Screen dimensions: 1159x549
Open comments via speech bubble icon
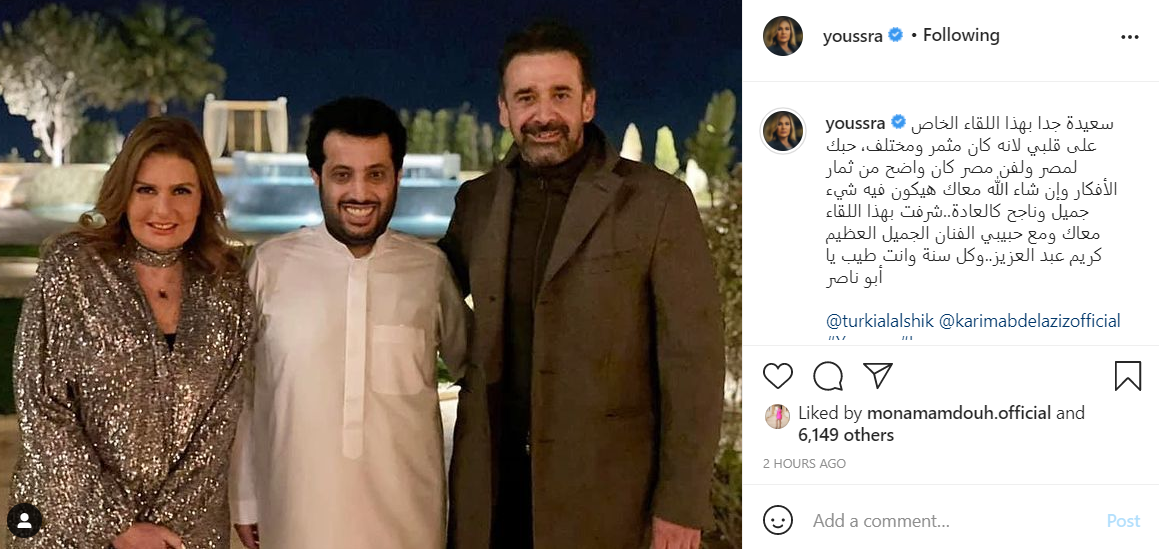coord(828,376)
